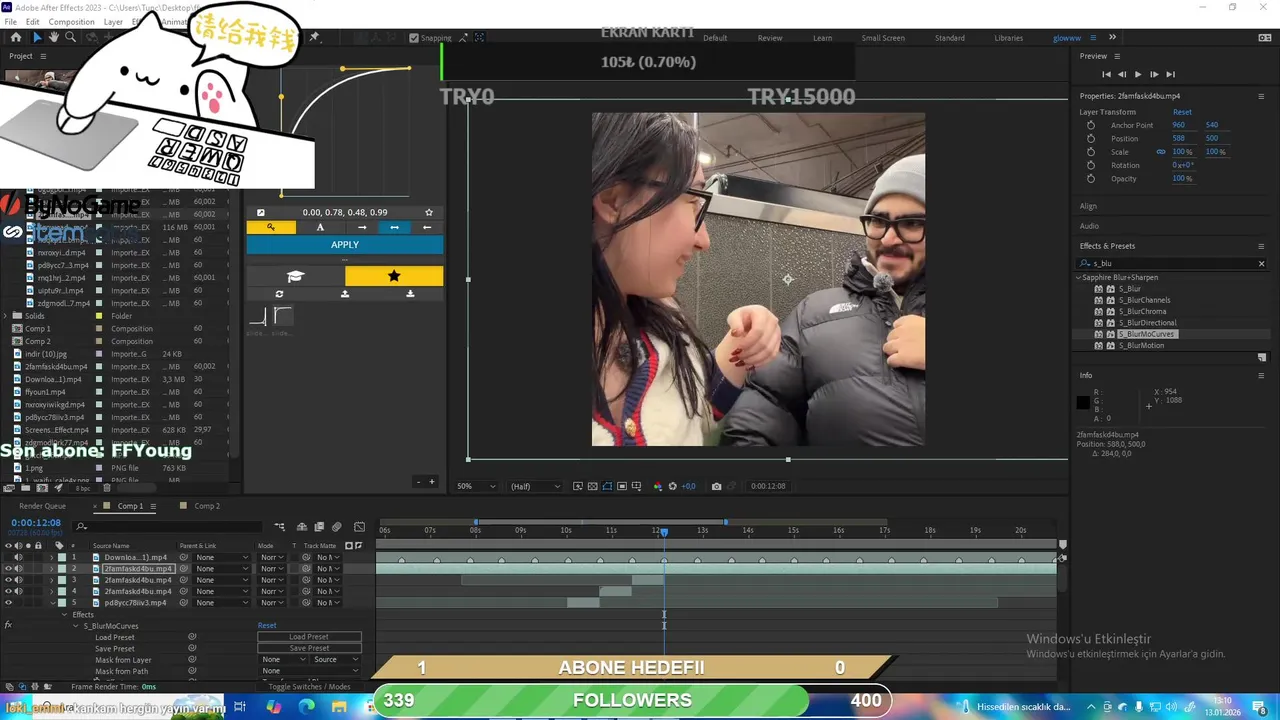Reset Layer Transform in Properties panel

click(x=1182, y=112)
